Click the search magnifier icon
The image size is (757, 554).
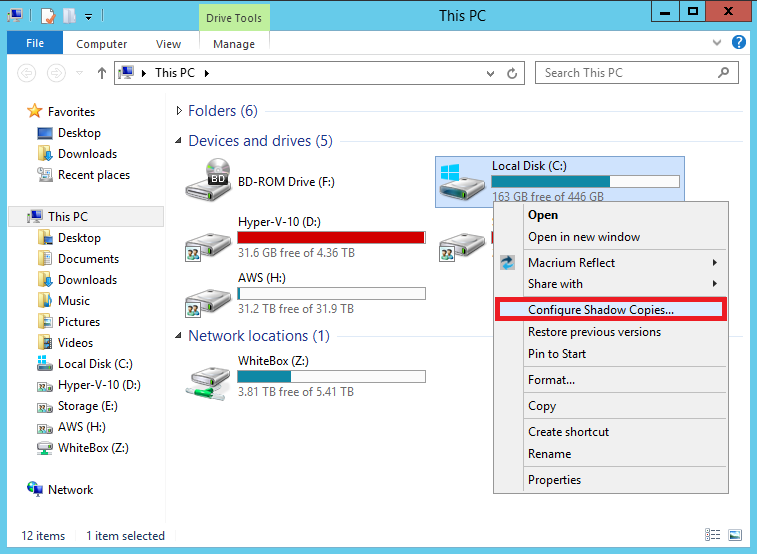click(723, 73)
